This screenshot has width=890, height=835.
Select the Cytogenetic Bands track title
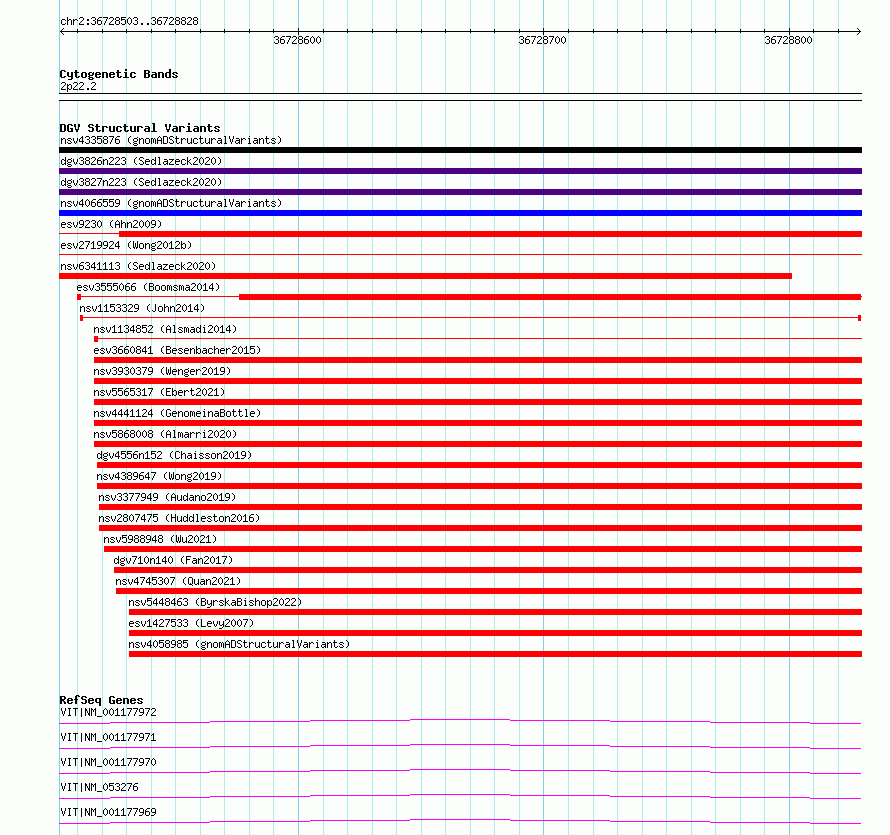119,74
